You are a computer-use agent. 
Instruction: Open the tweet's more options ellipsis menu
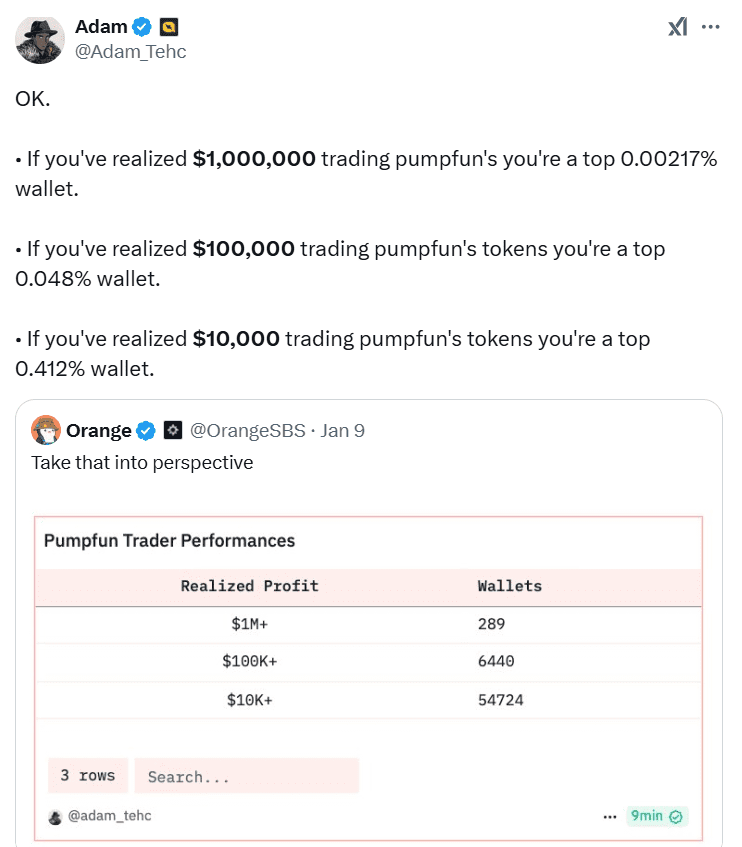(711, 29)
